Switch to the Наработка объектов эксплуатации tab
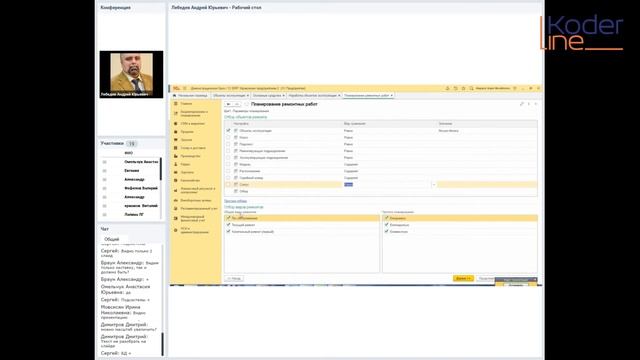This screenshot has width=640, height=360. [313, 96]
